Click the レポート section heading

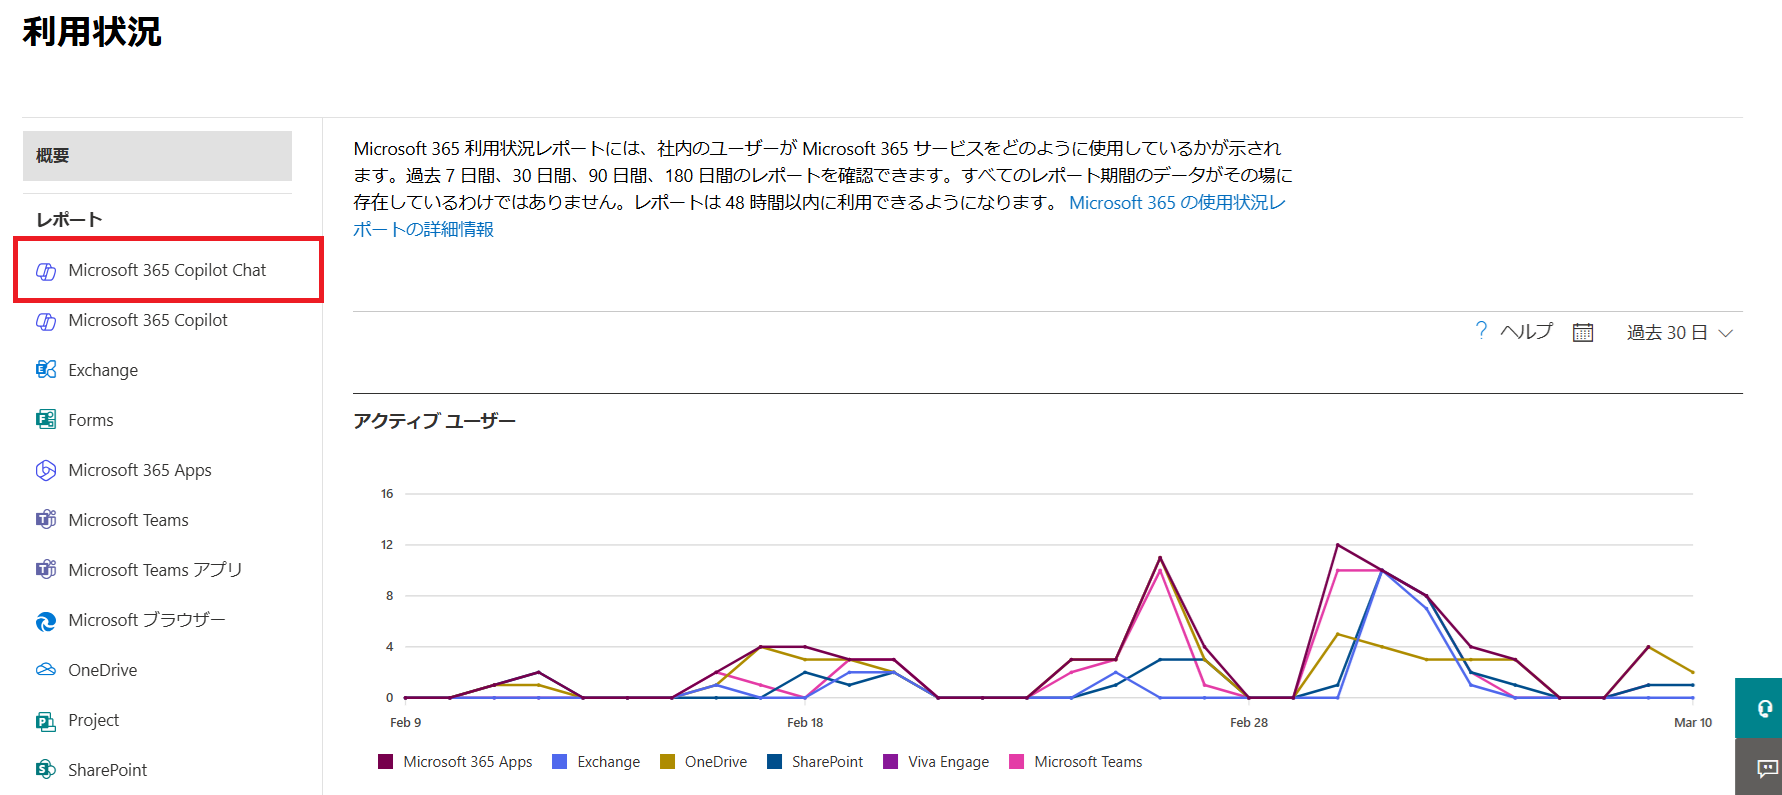[x=69, y=220]
